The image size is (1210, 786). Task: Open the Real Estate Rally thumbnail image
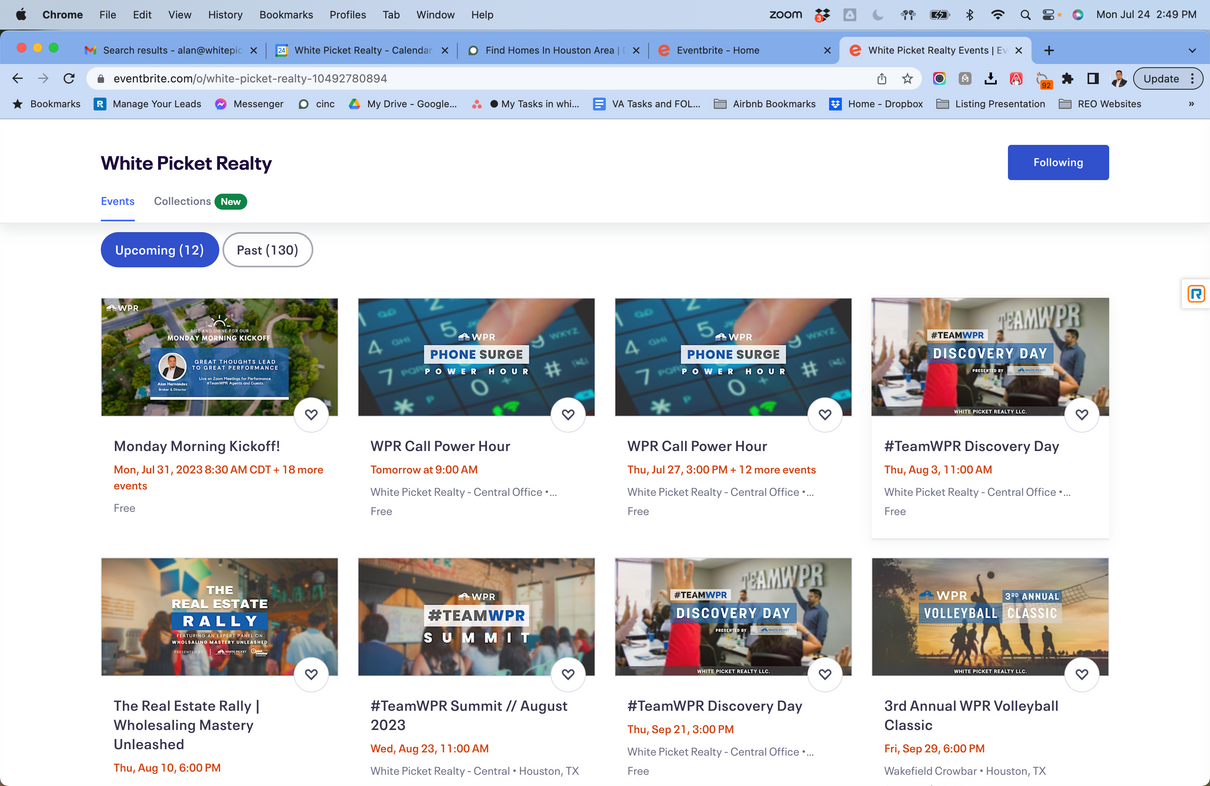point(220,617)
